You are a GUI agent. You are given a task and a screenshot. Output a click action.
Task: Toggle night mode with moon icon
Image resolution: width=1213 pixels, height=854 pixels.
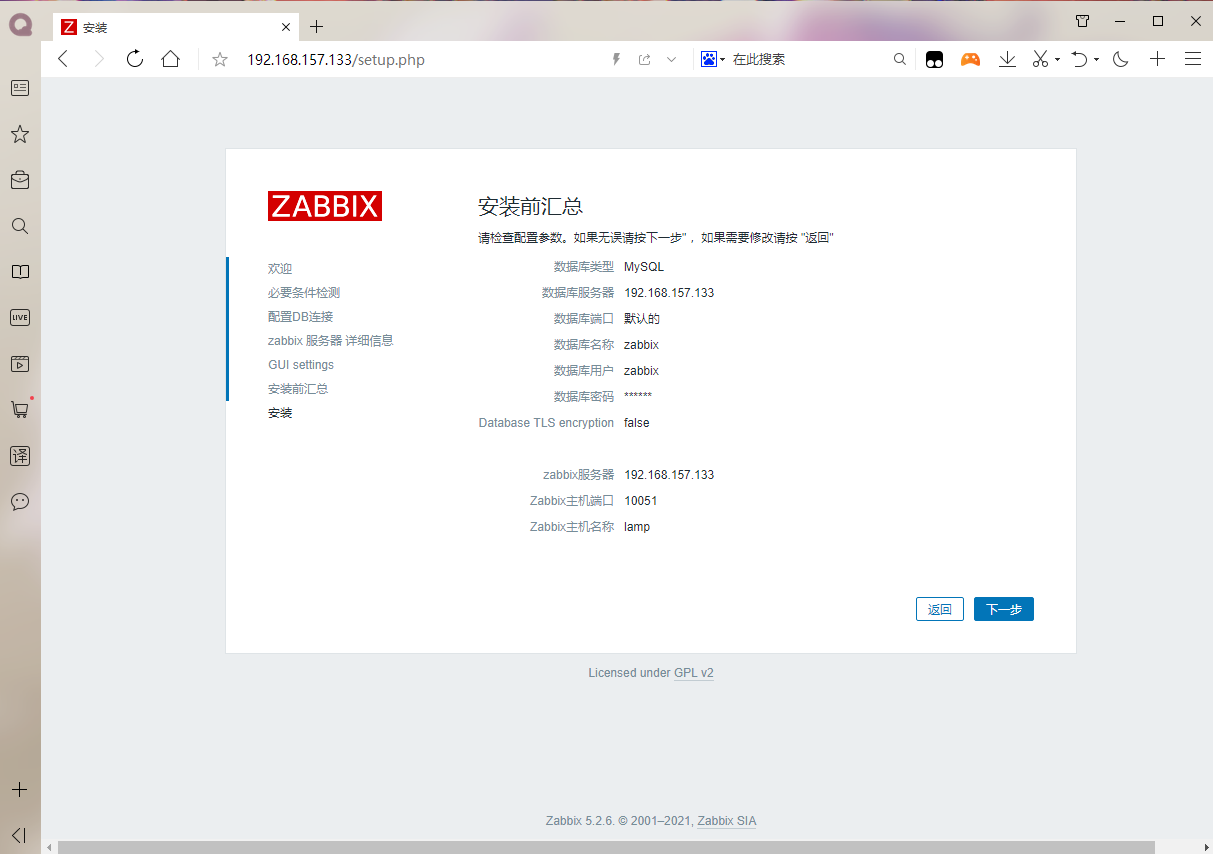[1121, 60]
